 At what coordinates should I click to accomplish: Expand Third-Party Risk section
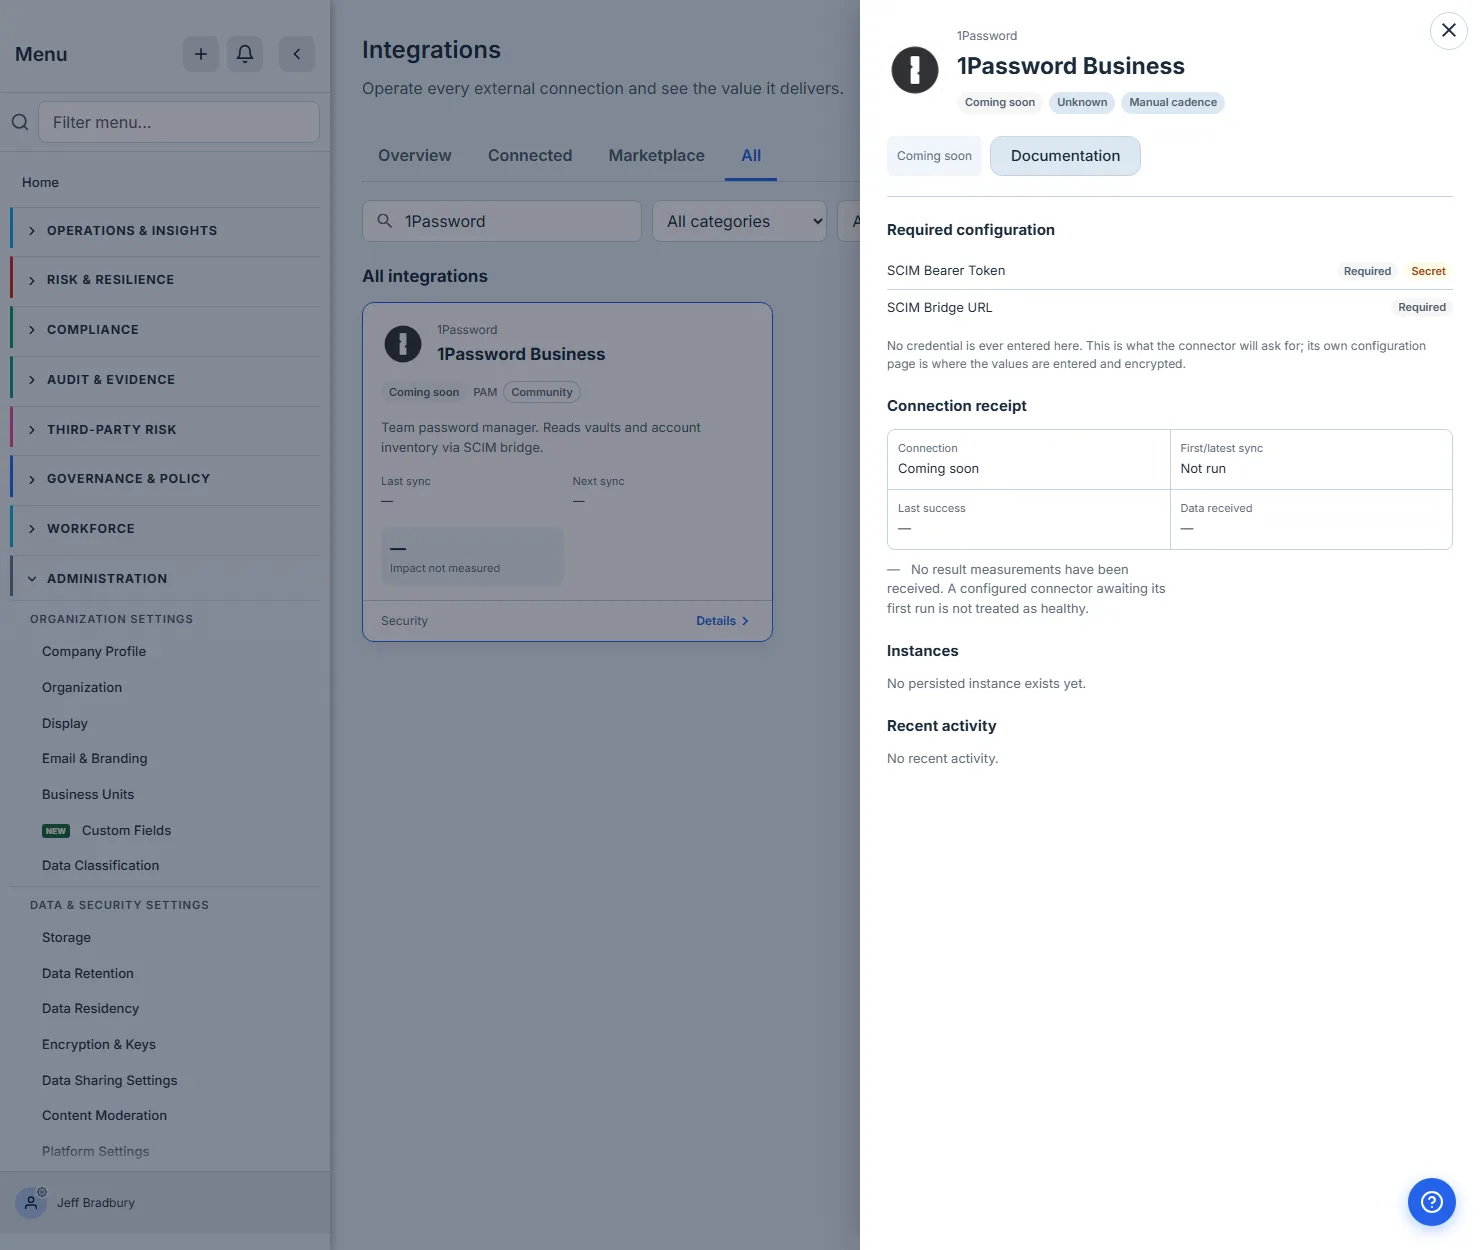166,430
